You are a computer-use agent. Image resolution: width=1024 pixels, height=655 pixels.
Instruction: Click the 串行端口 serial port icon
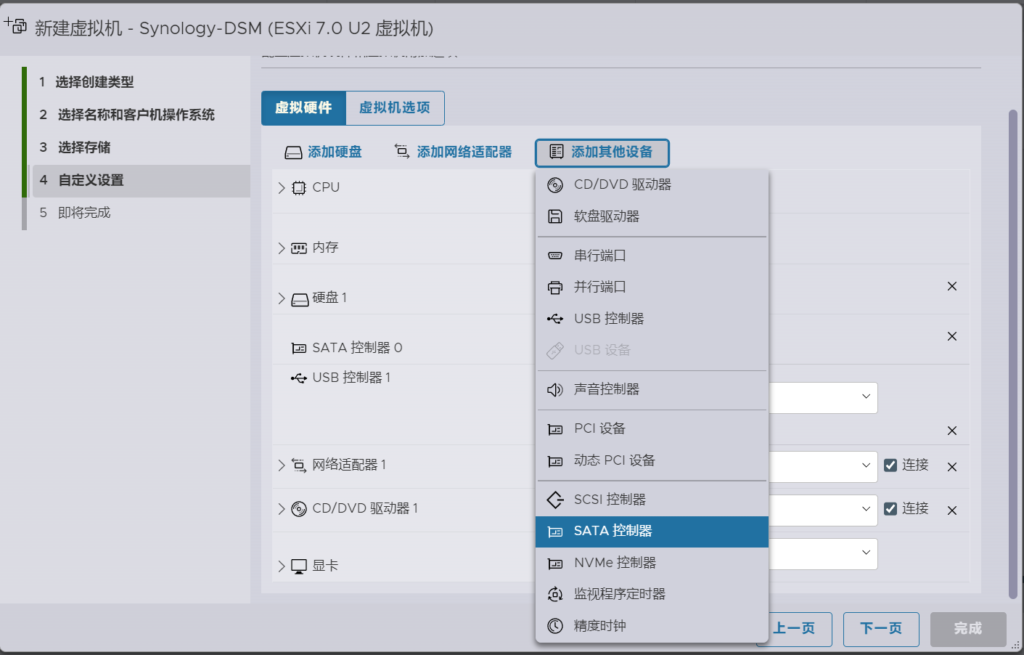point(554,255)
